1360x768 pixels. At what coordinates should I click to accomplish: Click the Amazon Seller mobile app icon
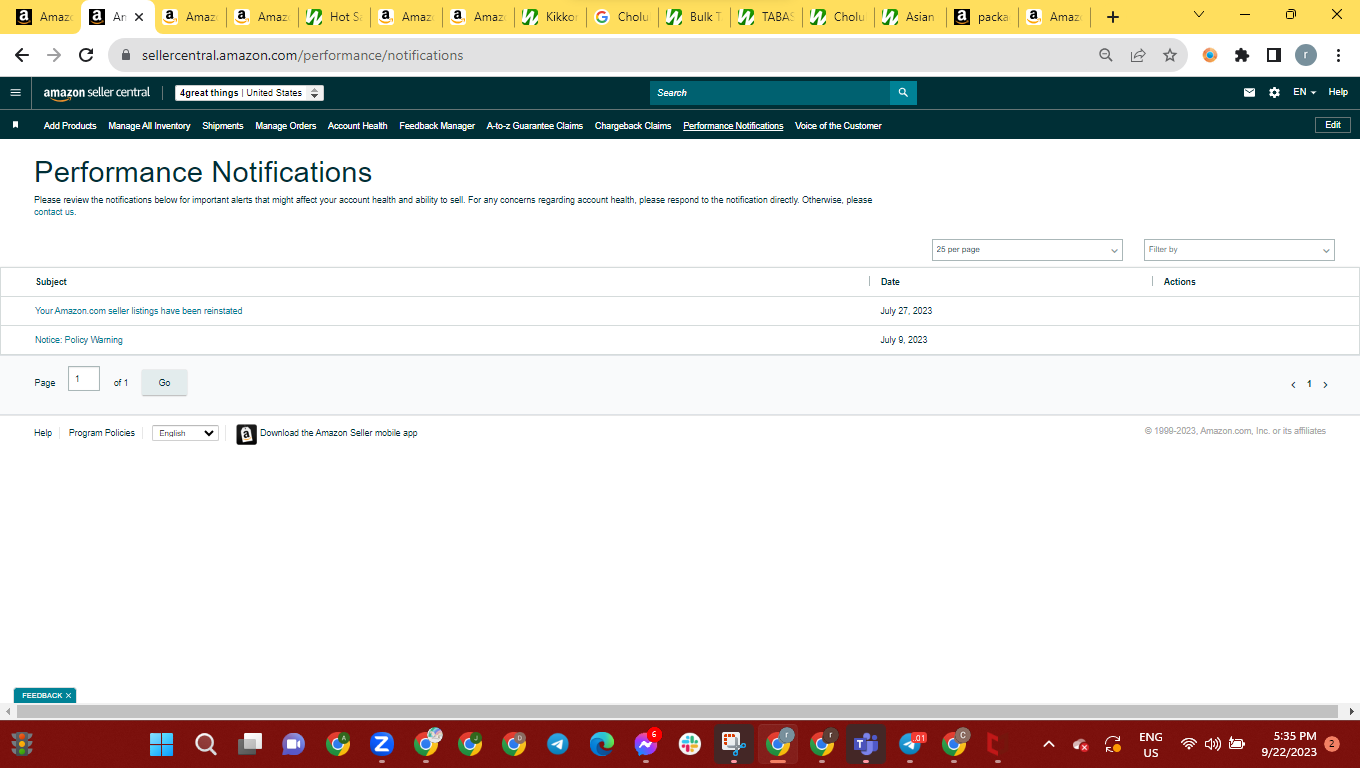click(246, 434)
